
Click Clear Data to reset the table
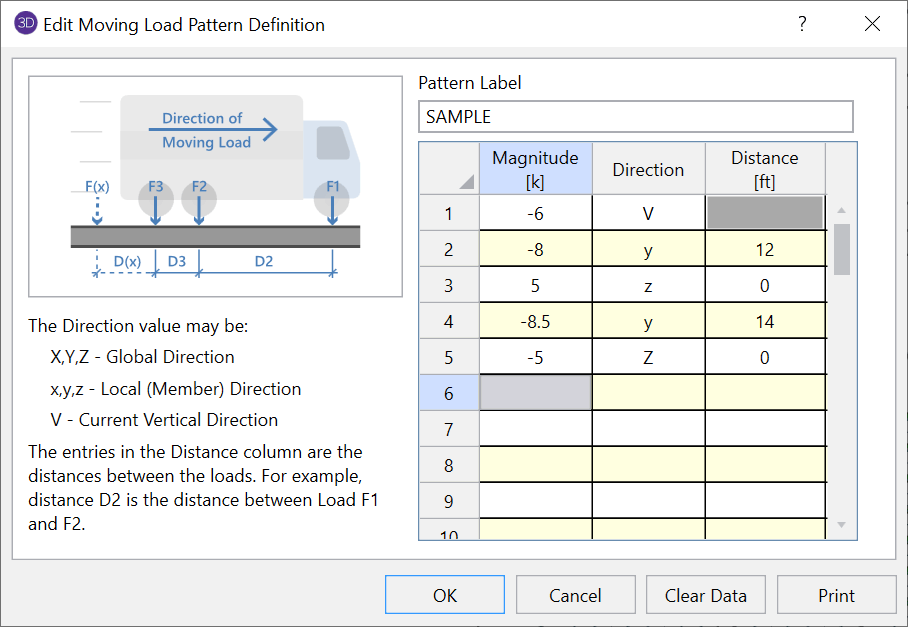click(705, 595)
